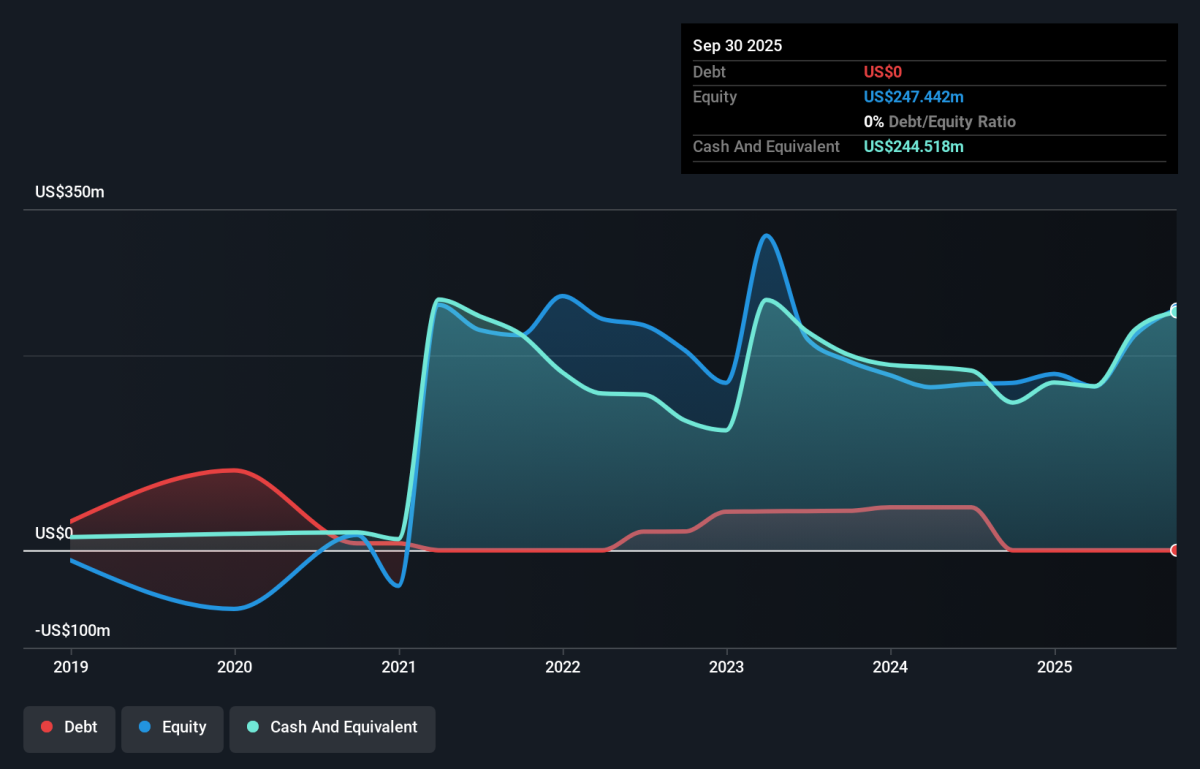Screen dimensions: 1200x769
Task: Click the Cash value US$244.518m in tooltip
Action: [914, 147]
